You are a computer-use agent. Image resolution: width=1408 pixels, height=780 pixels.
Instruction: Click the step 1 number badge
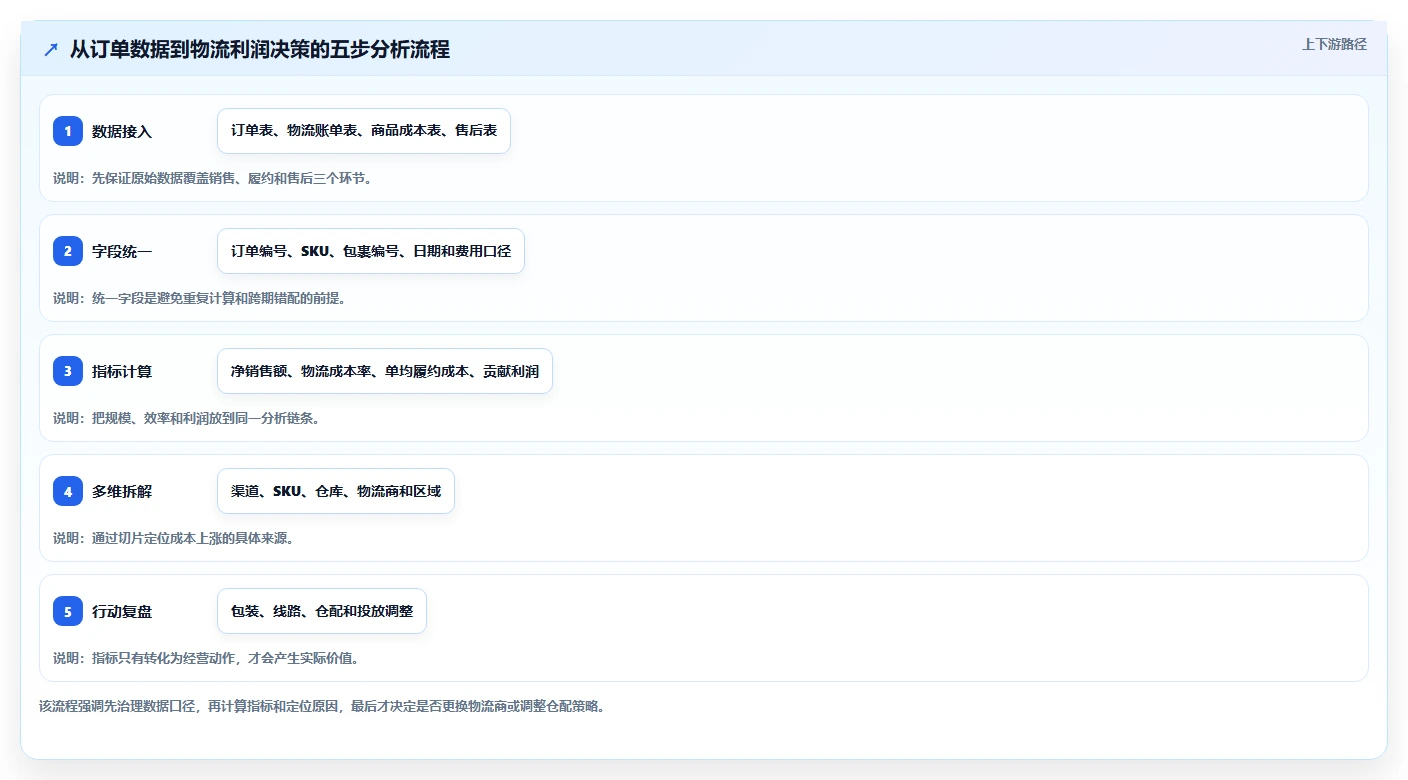click(x=68, y=131)
